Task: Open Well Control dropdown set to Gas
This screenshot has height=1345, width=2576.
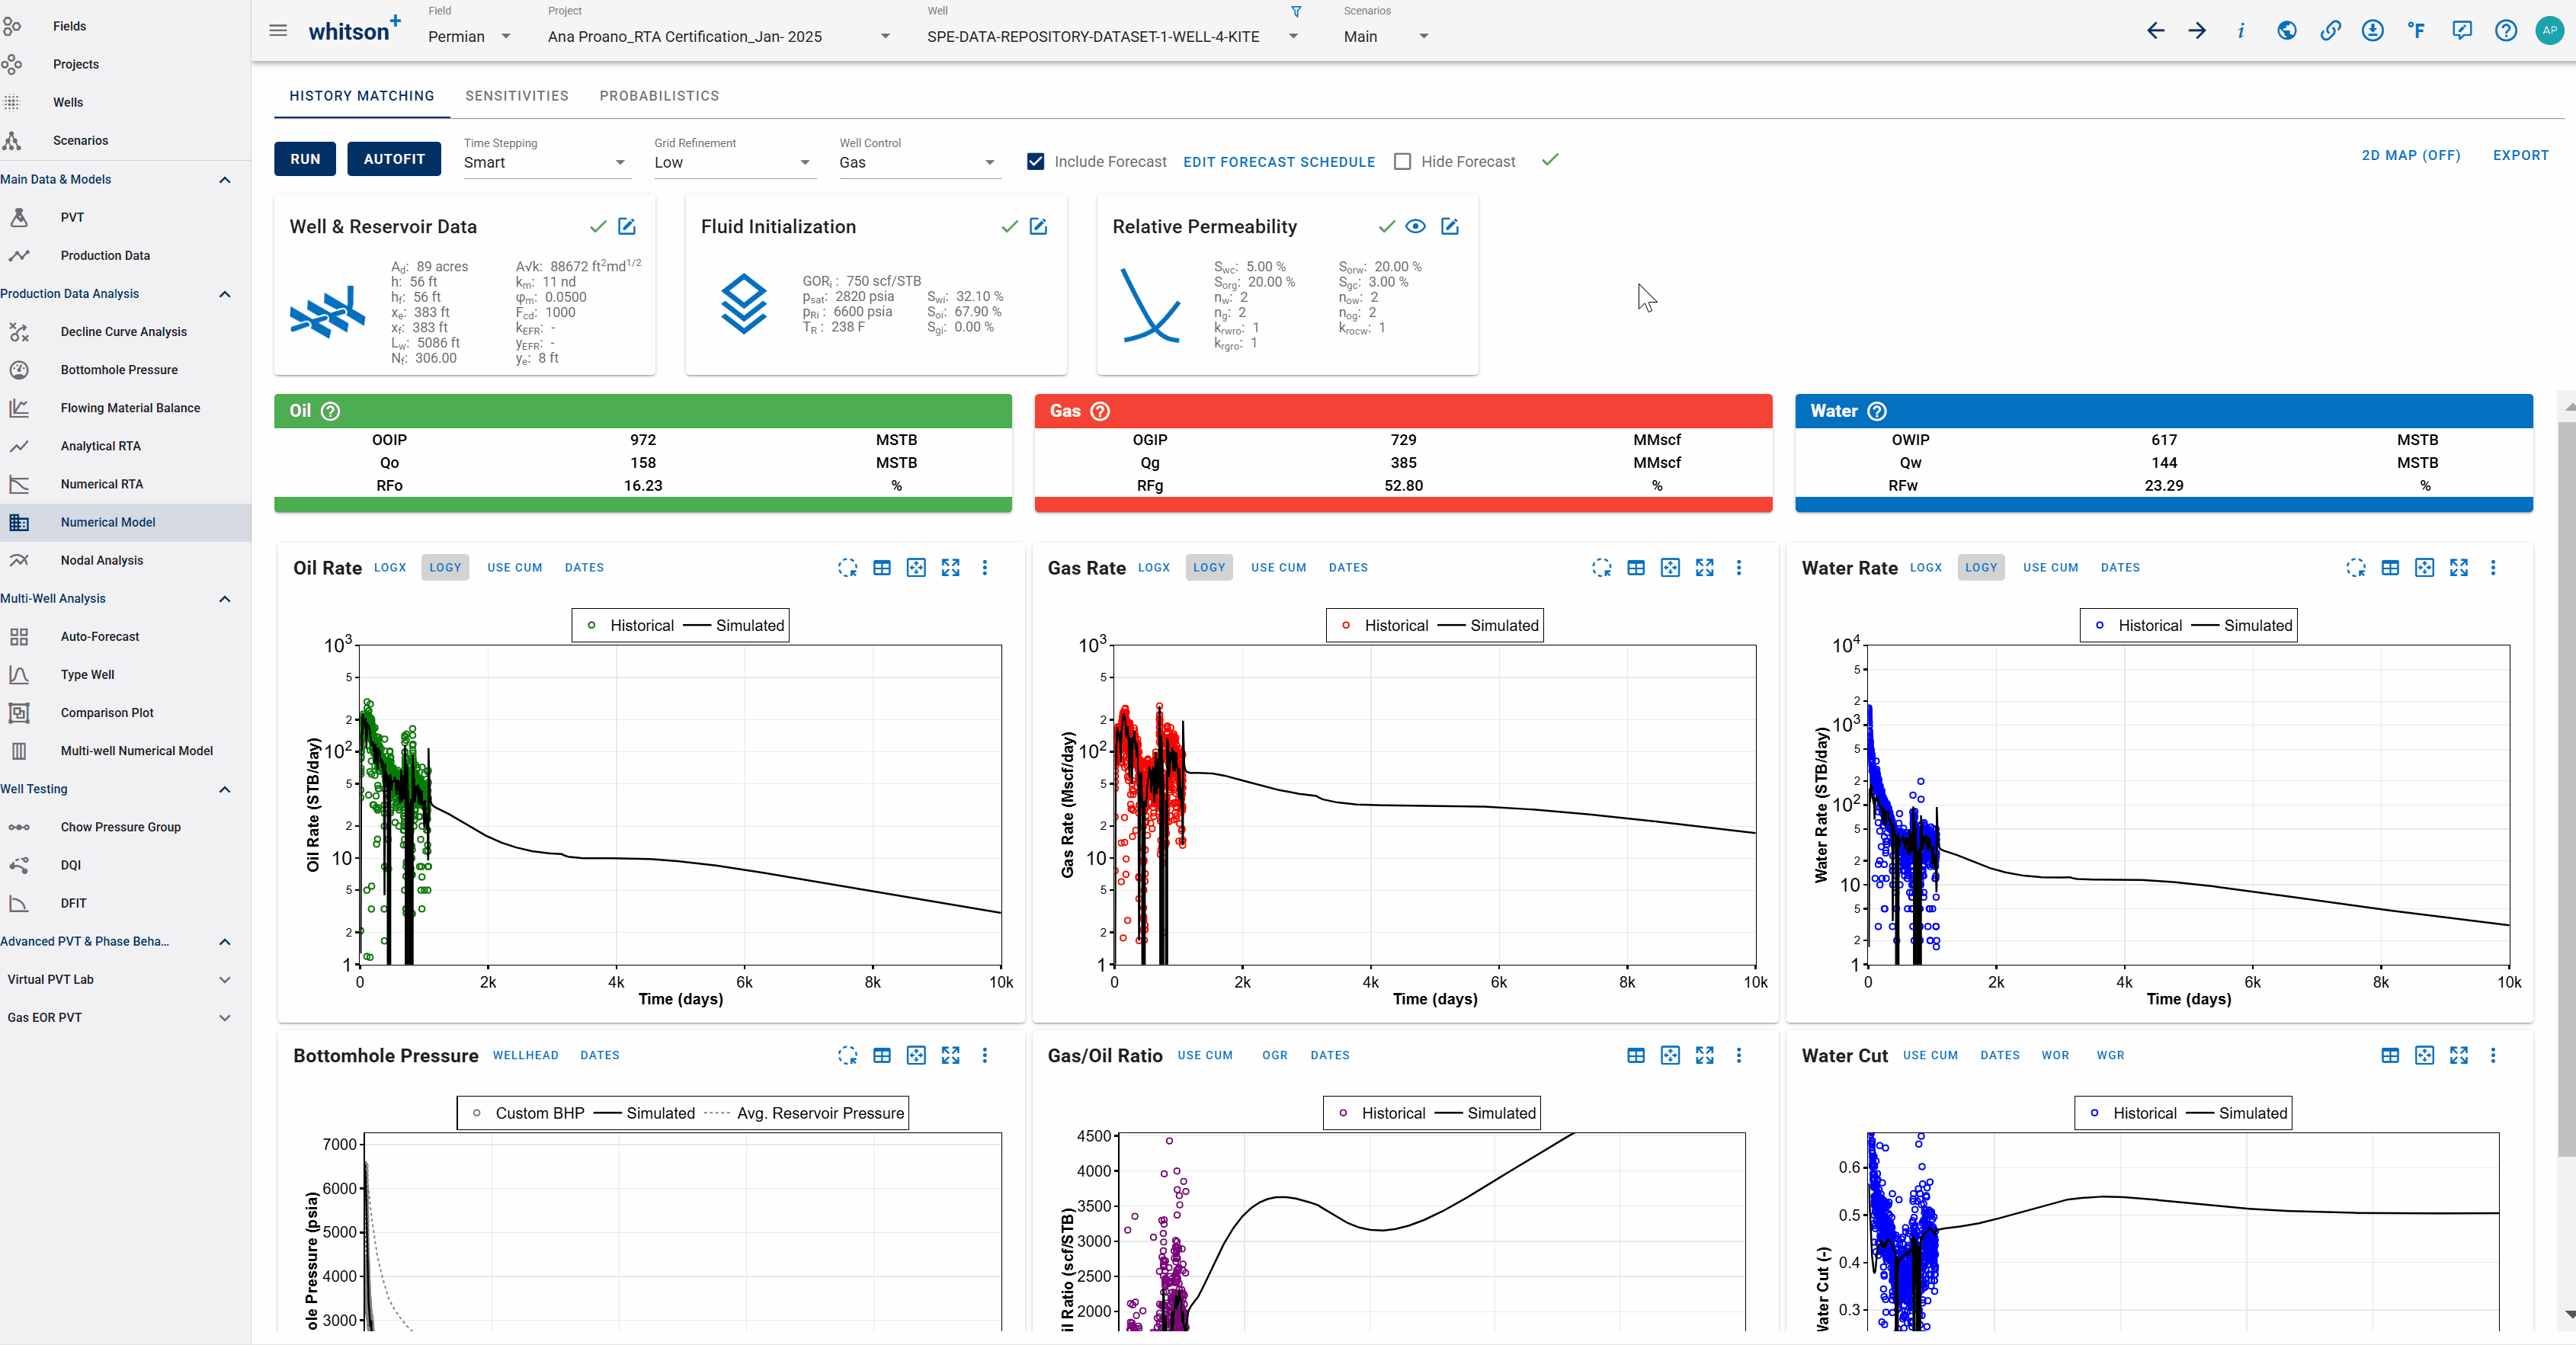Action: click(919, 163)
